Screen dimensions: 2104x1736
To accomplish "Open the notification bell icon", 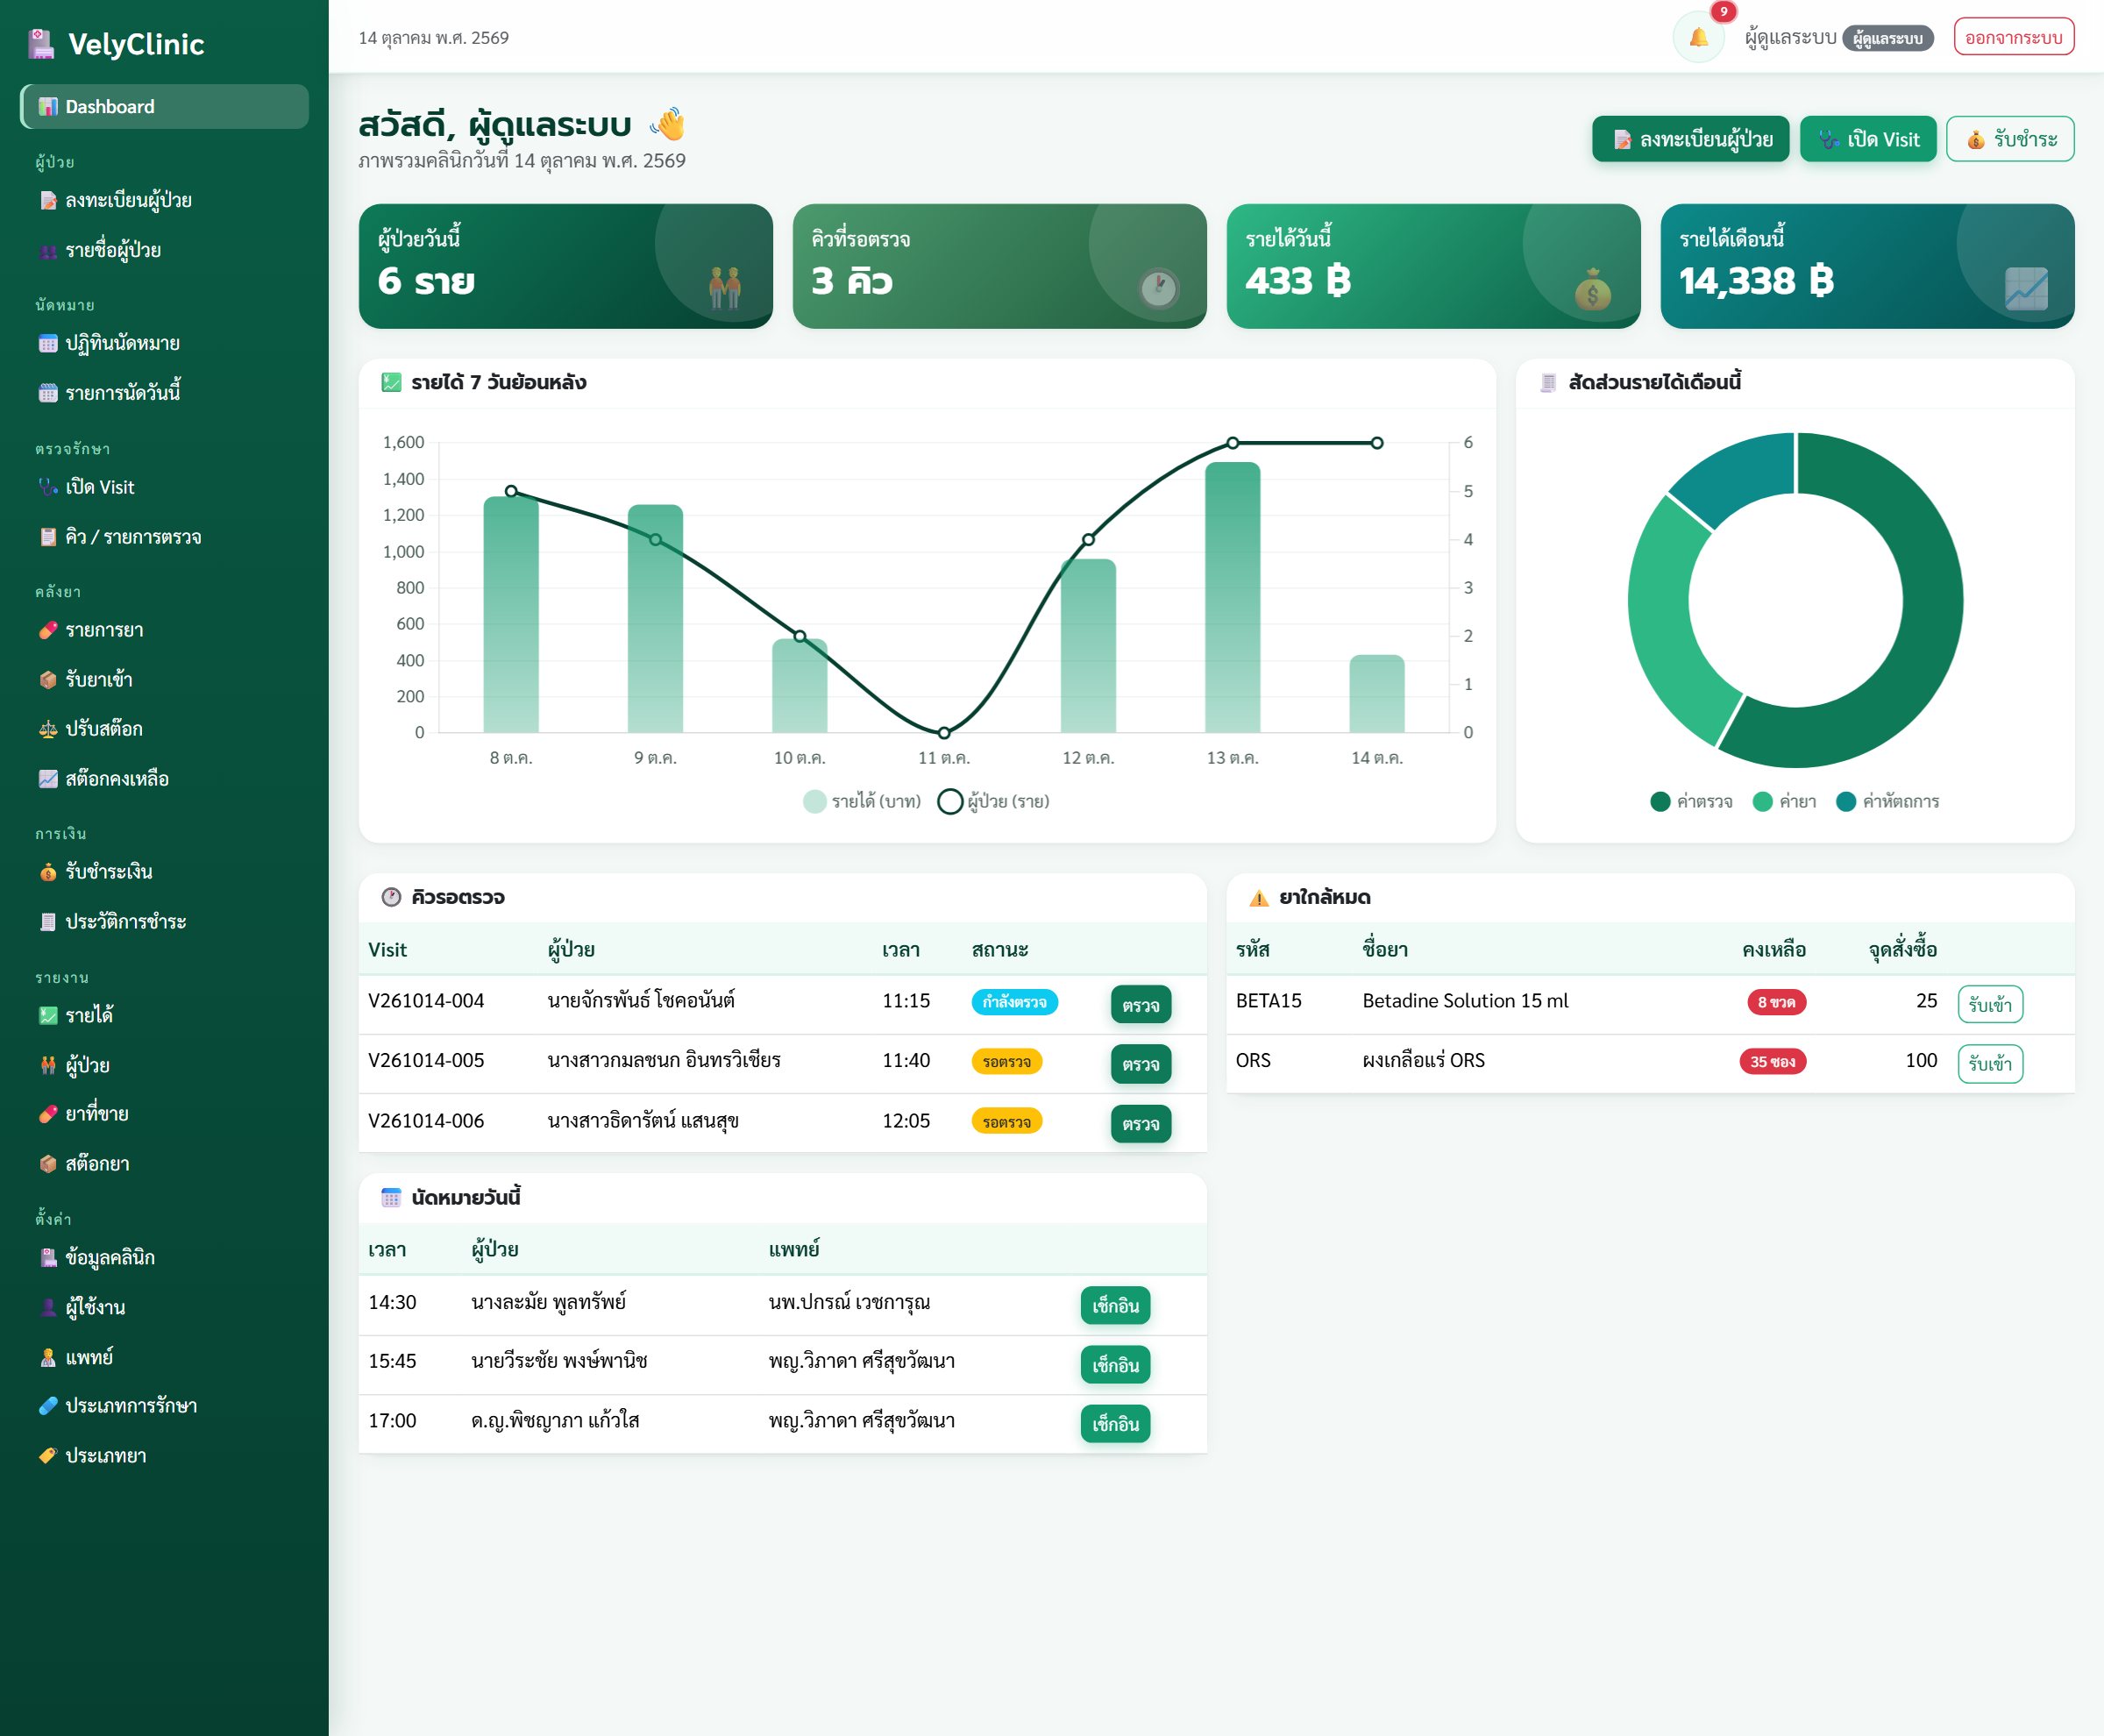I will coord(1698,37).
